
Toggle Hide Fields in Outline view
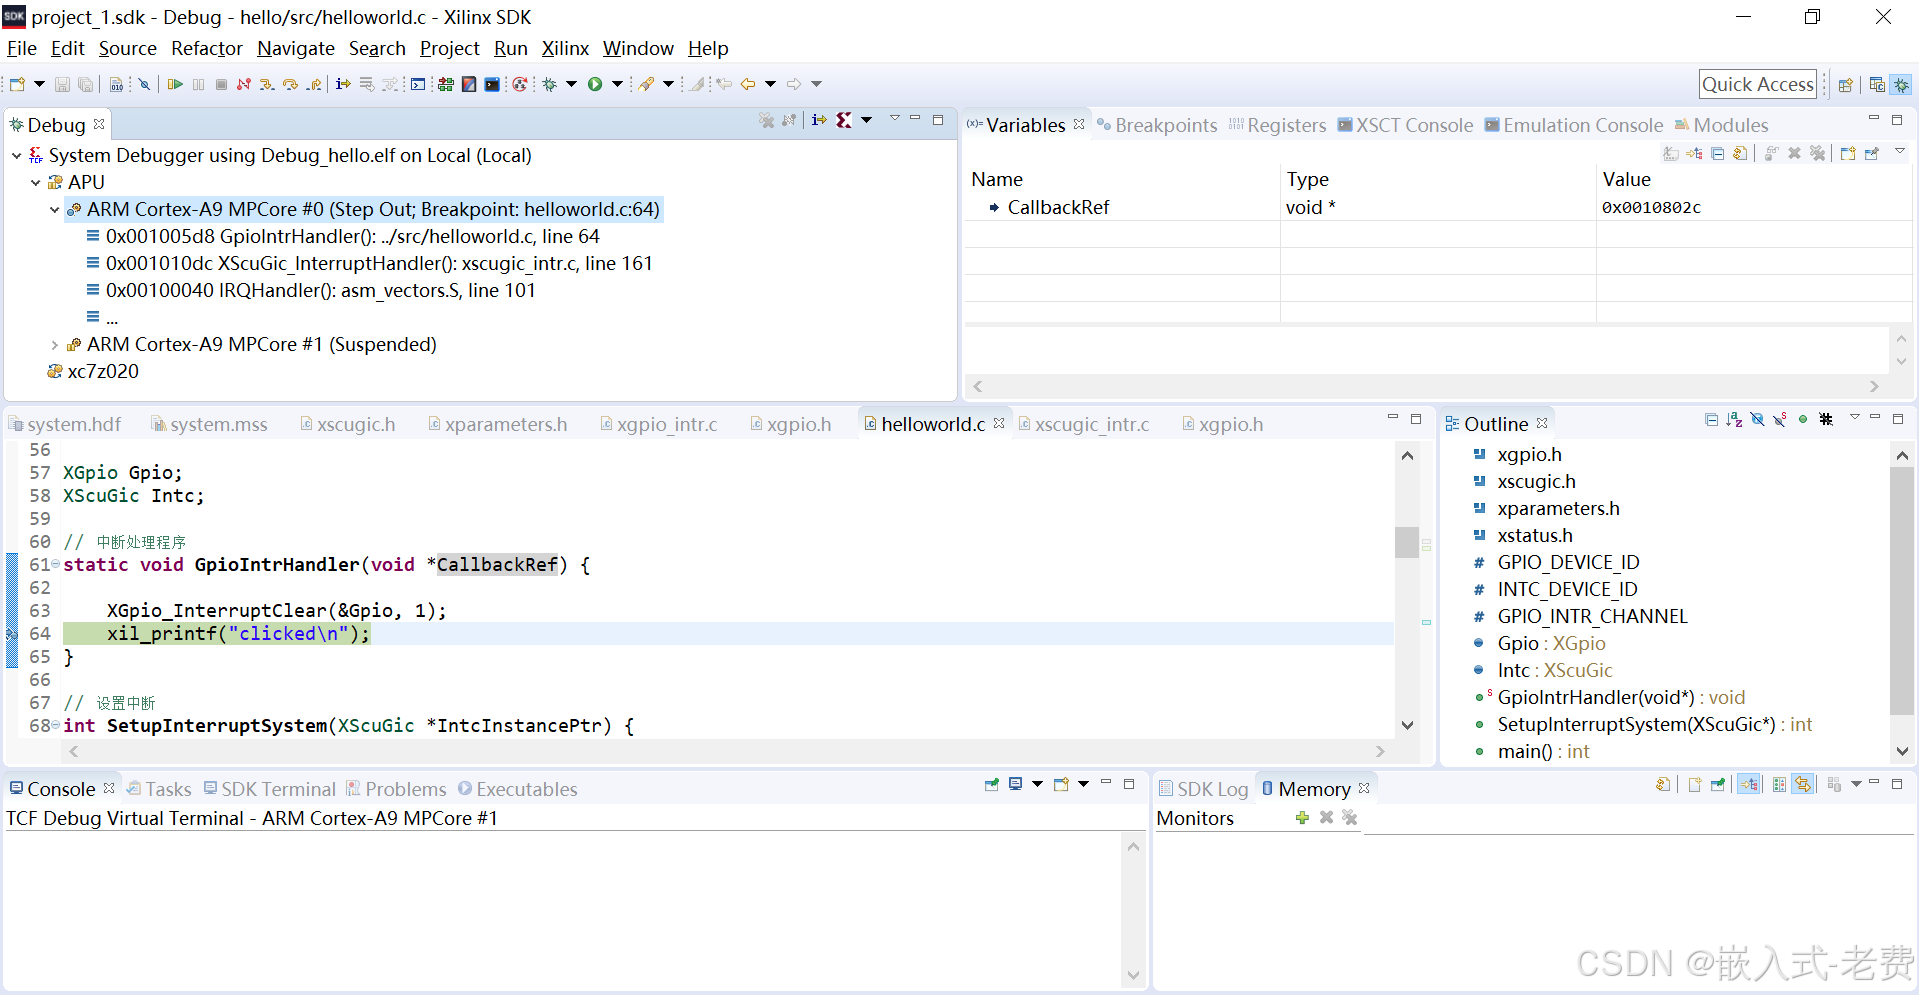pyautogui.click(x=1757, y=419)
